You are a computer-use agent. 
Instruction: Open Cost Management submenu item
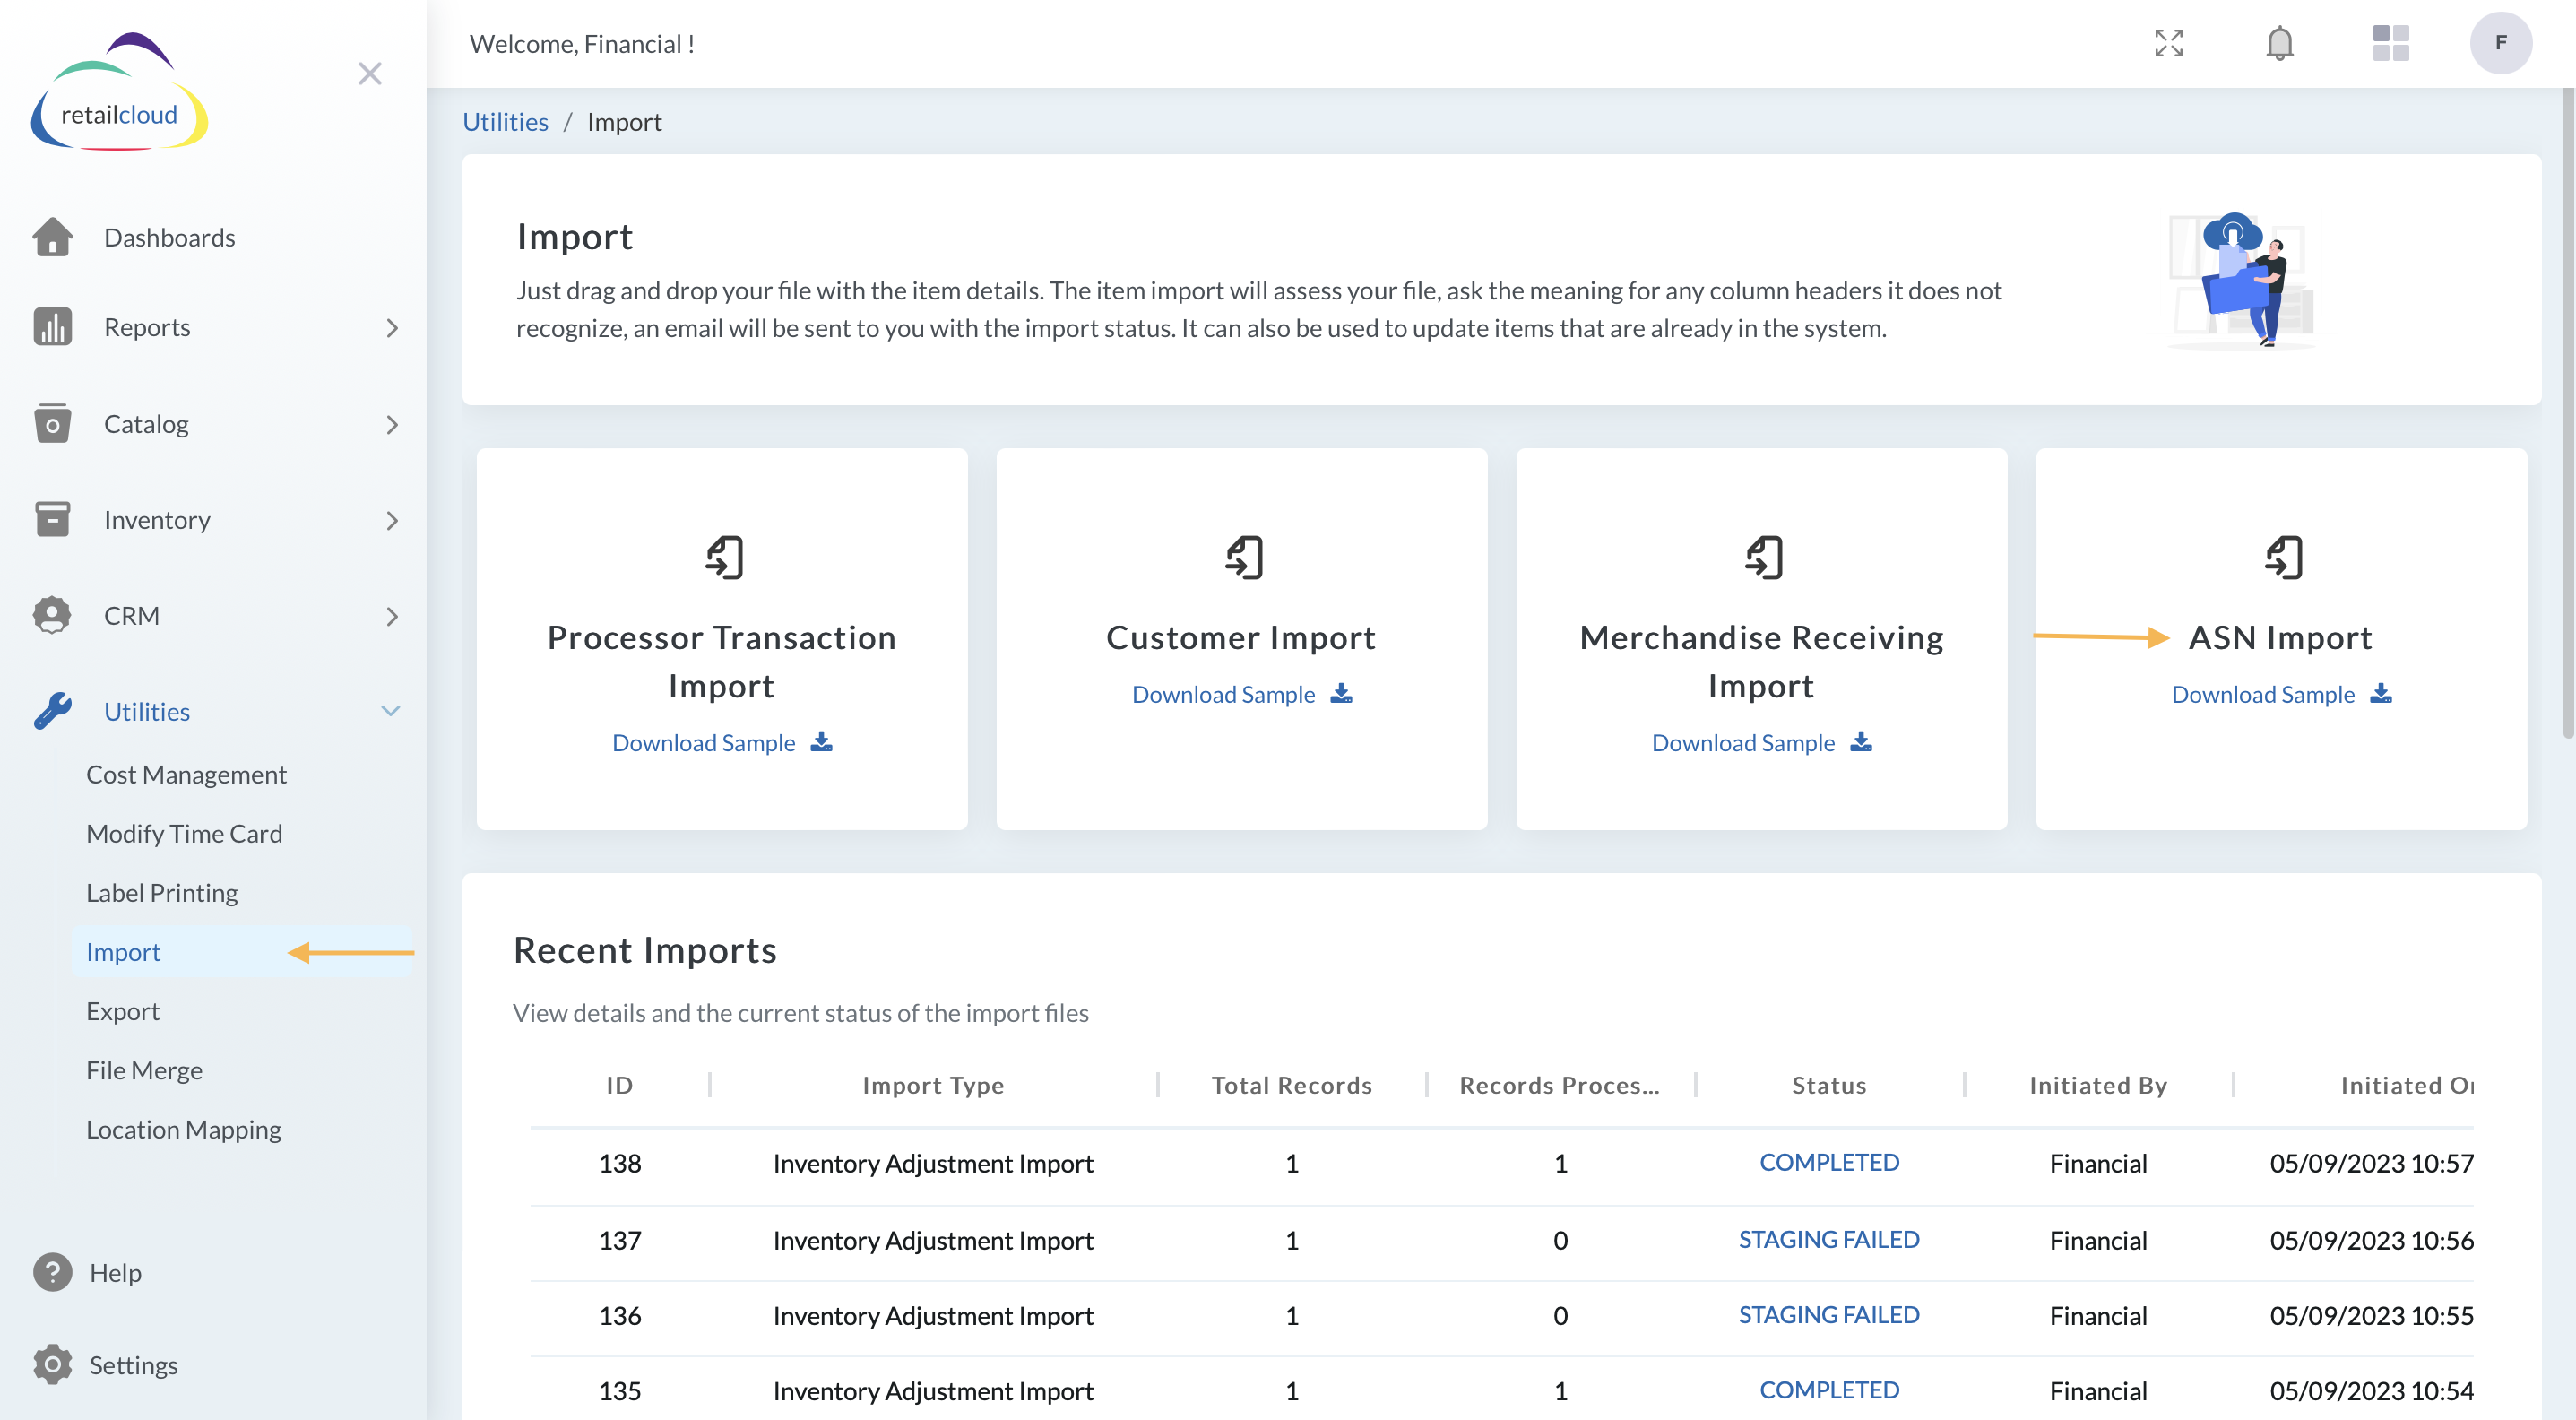tap(186, 774)
